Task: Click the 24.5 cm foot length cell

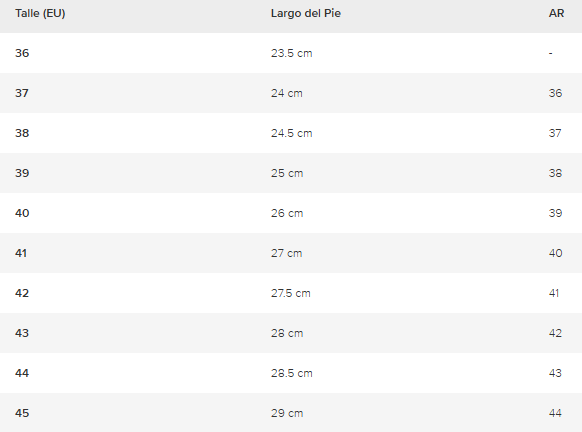Action: click(291, 134)
